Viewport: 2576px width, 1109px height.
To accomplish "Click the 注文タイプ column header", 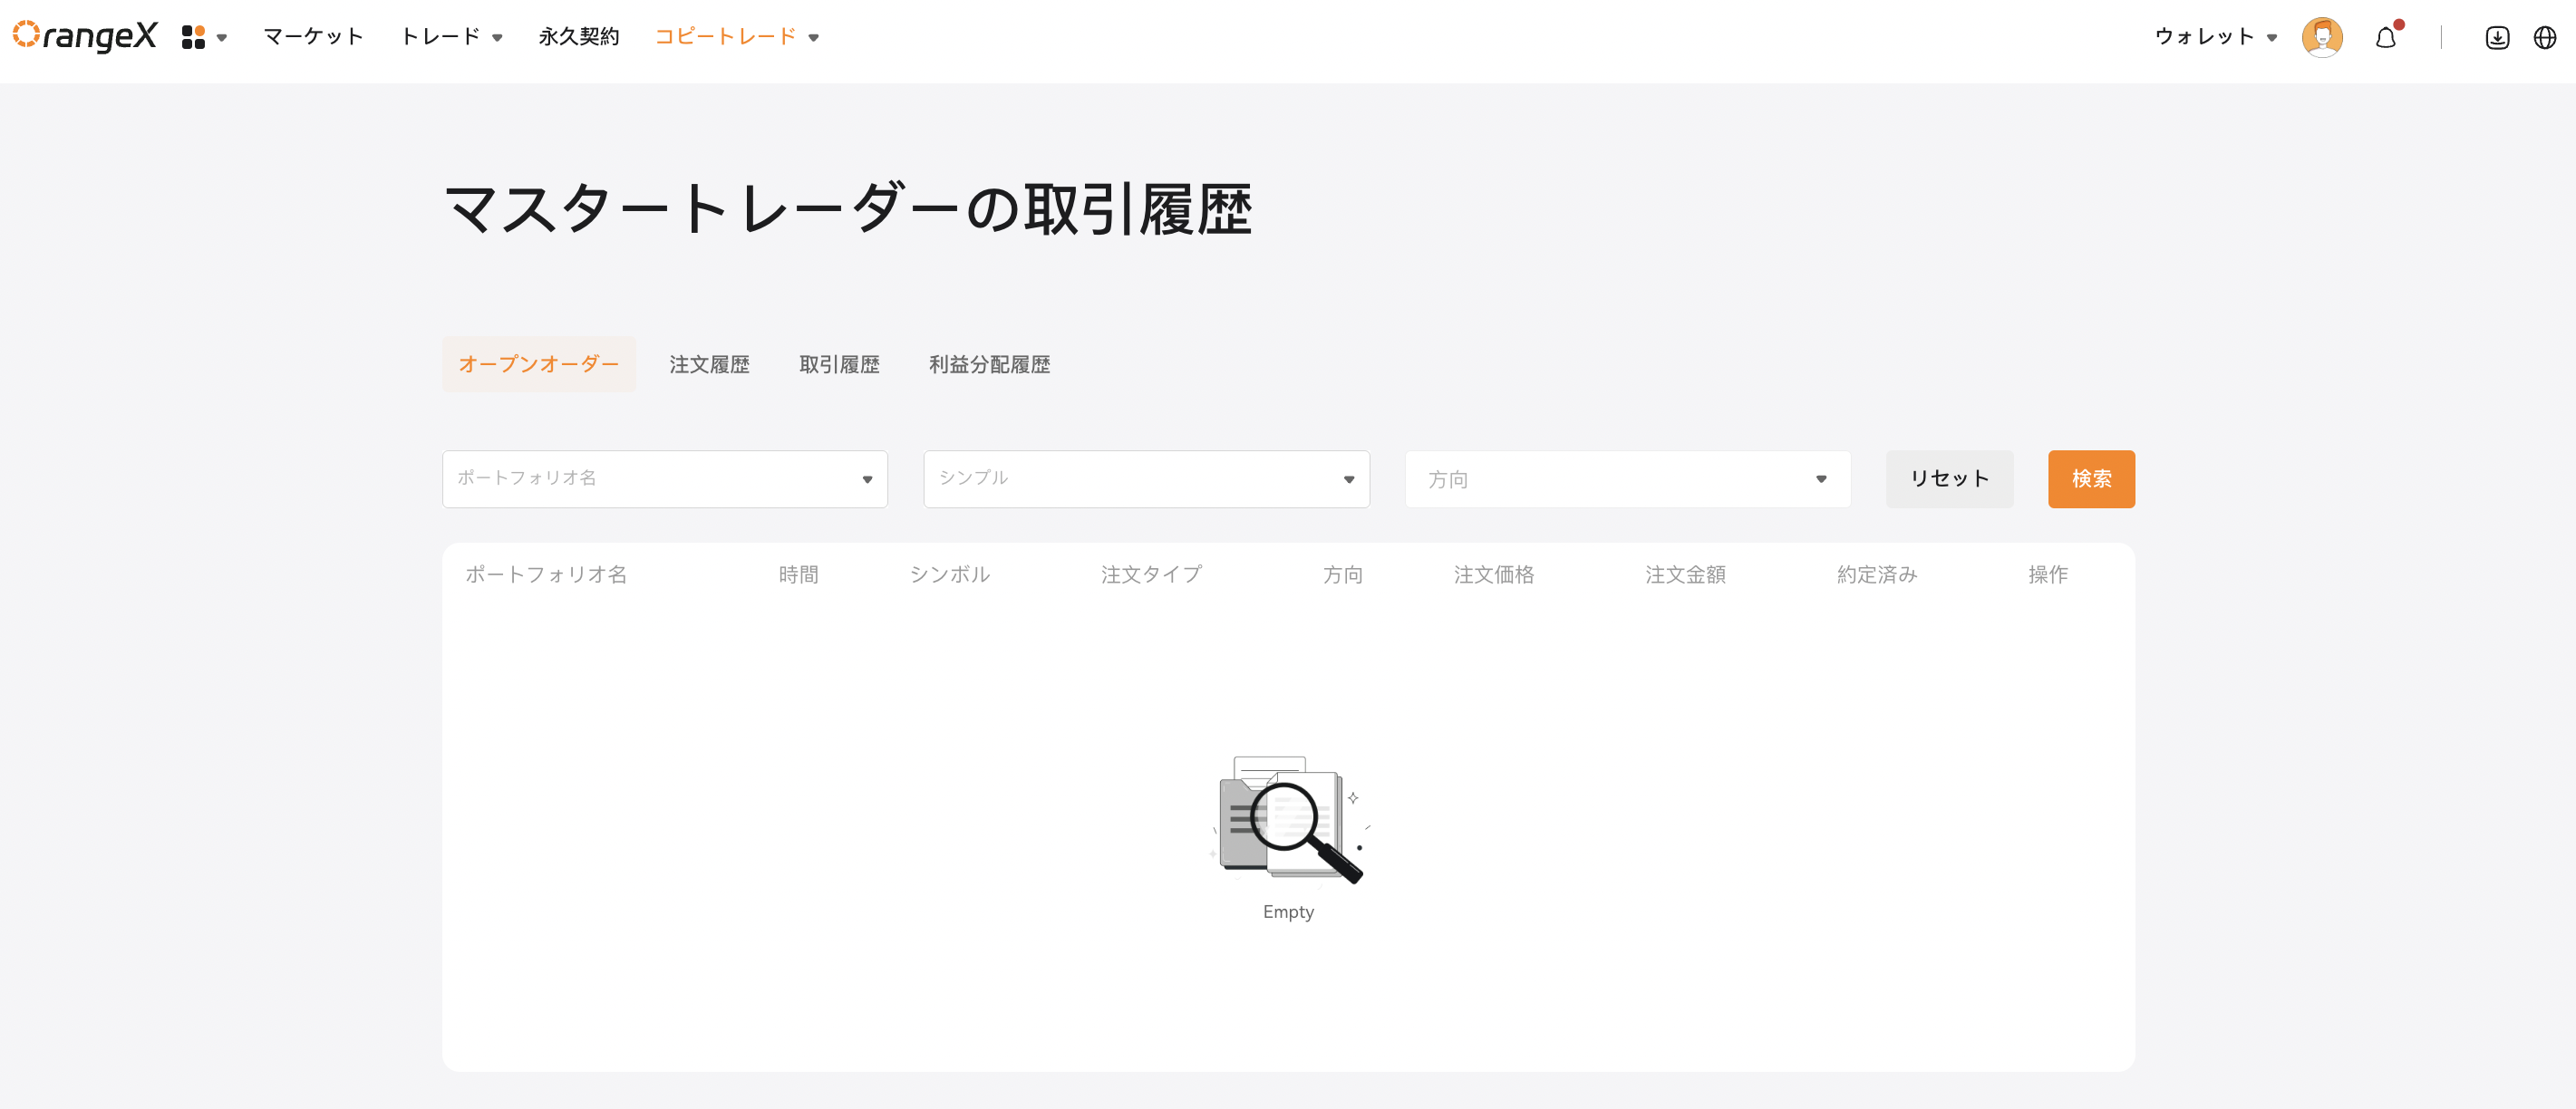I will click(1151, 574).
